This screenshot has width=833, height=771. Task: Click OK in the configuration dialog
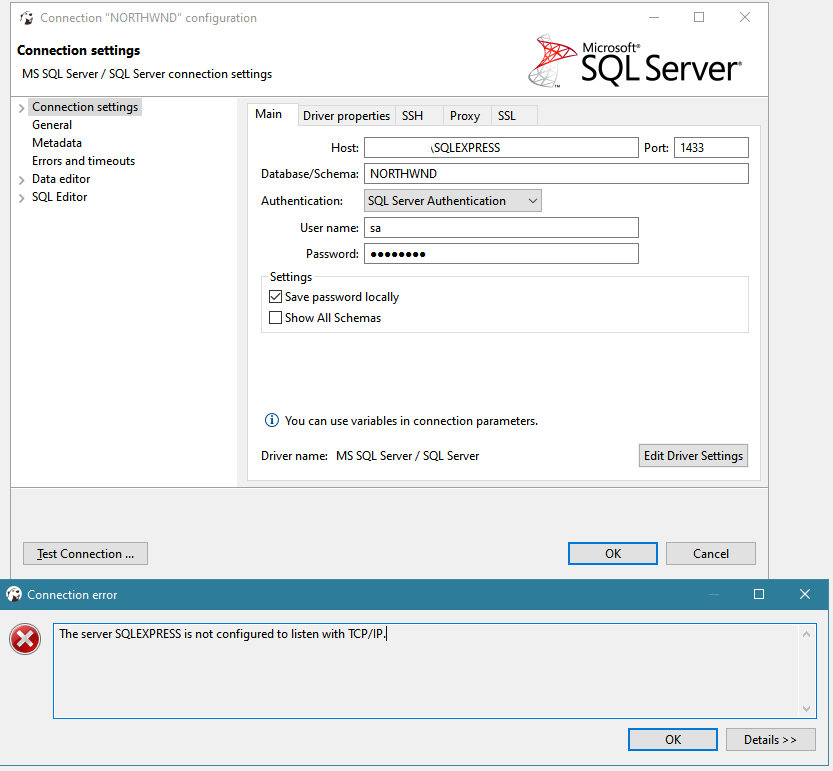point(613,554)
